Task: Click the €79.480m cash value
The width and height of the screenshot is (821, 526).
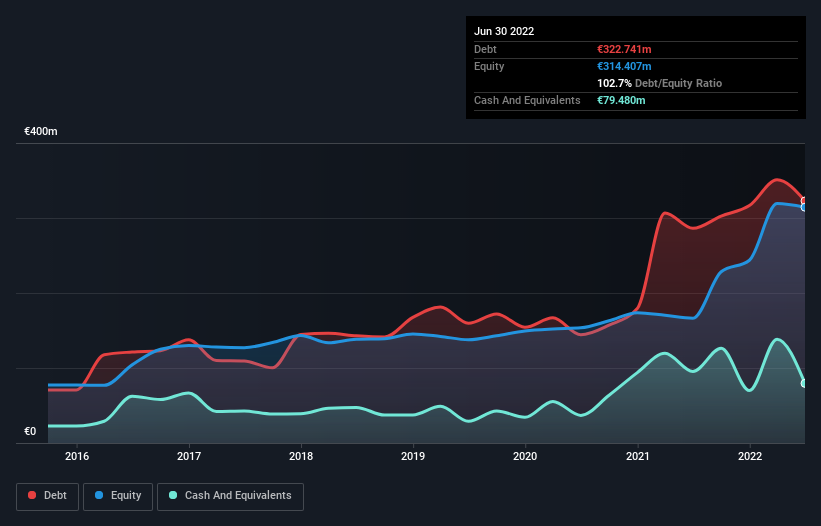Action: (x=621, y=100)
